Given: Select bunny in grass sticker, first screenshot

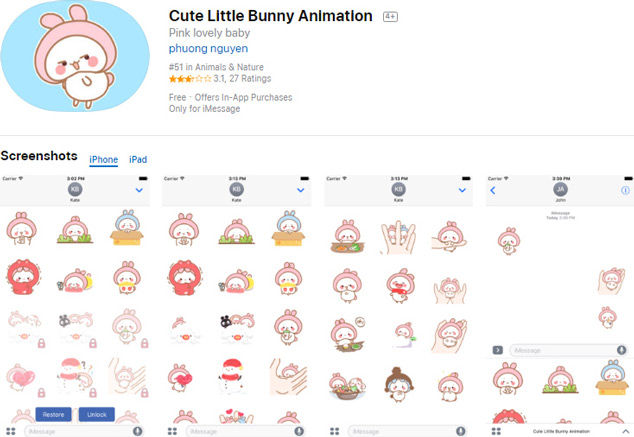Looking at the screenshot, I should (x=75, y=230).
